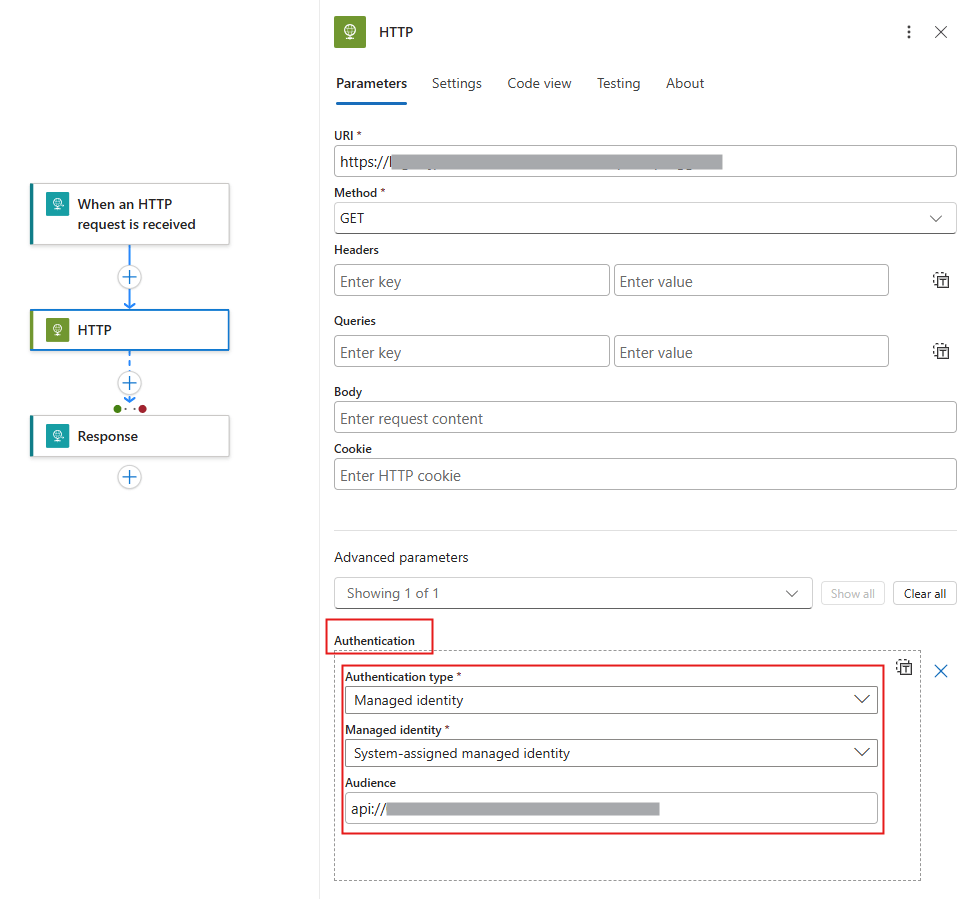The height and width of the screenshot is (899, 961).
Task: Switch to the Settings tab
Action: (456, 84)
